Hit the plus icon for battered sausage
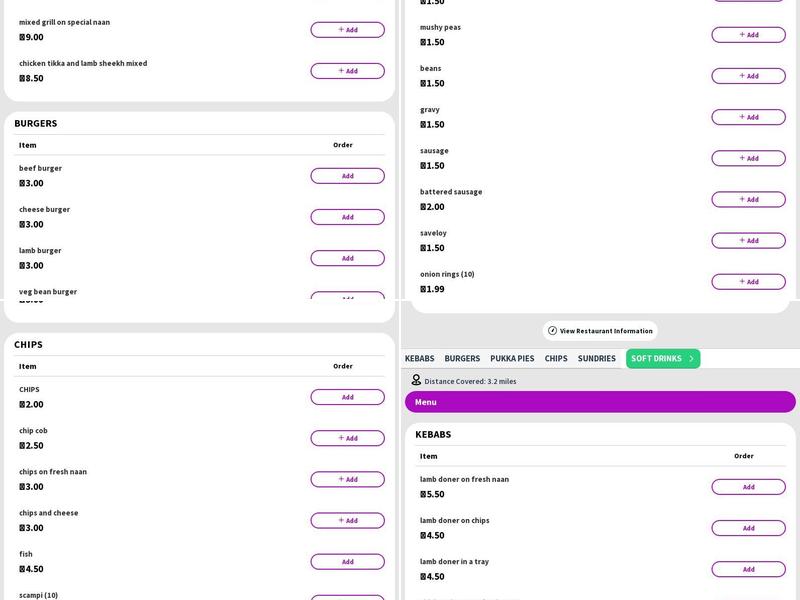This screenshot has height=600, width=800. pyautogui.click(x=741, y=199)
